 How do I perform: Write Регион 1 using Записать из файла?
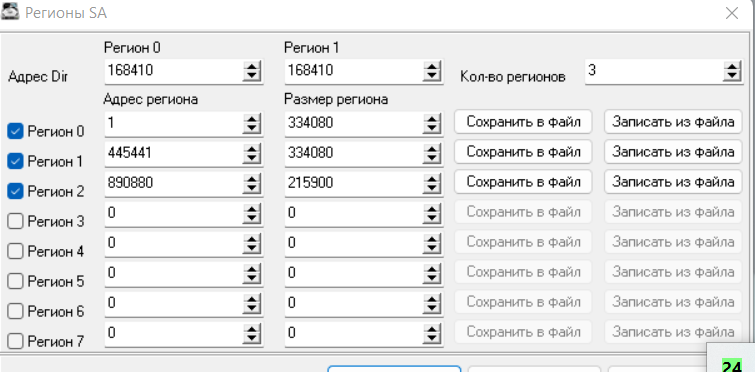tap(673, 152)
